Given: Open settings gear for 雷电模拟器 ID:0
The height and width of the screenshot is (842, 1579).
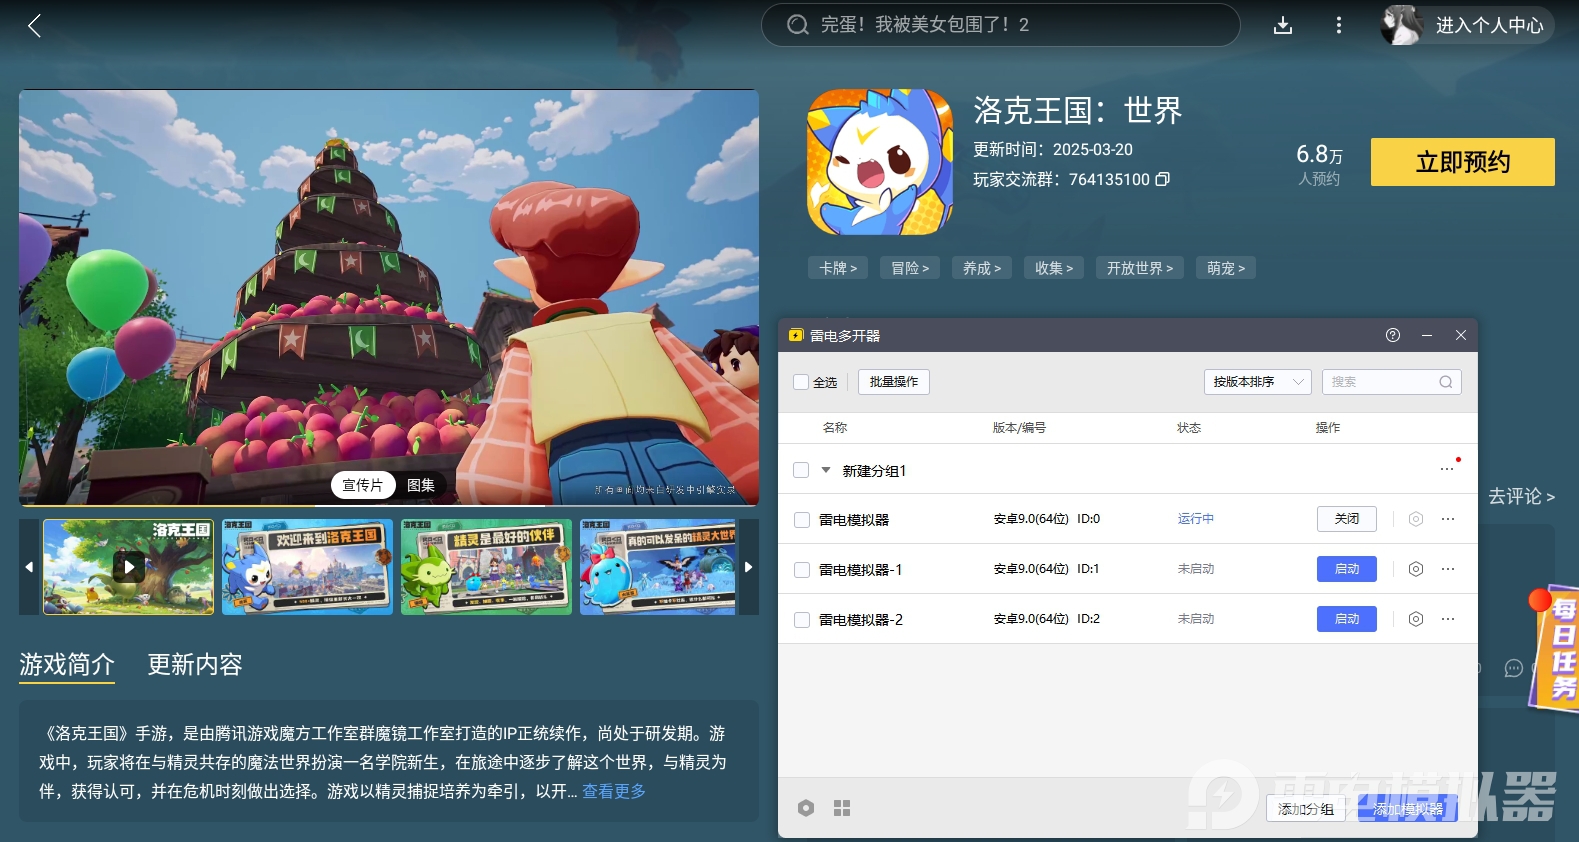Looking at the screenshot, I should [1416, 519].
